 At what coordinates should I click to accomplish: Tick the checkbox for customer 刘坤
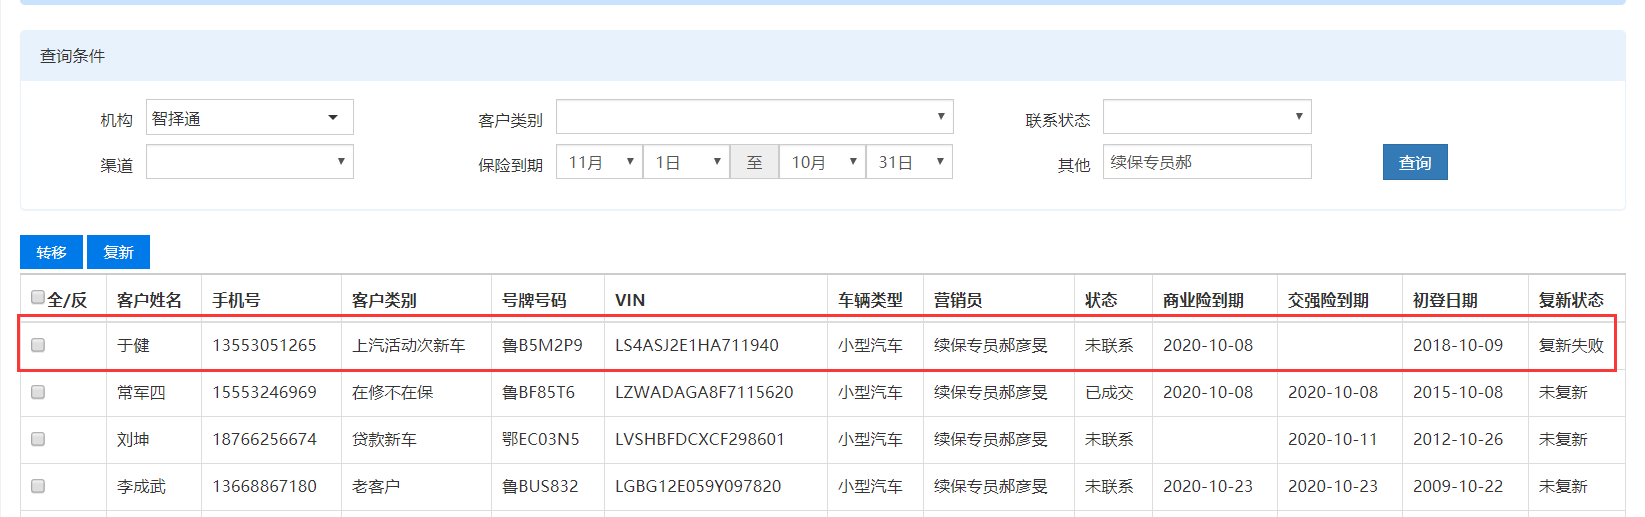(38, 439)
